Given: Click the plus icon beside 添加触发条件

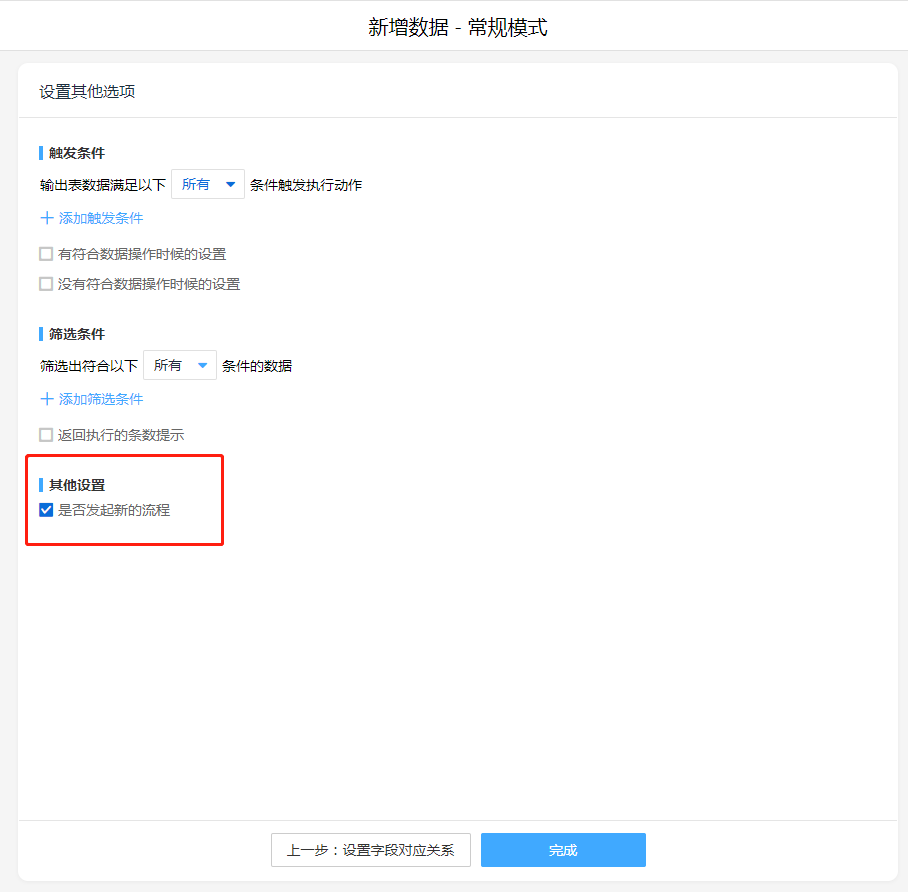Looking at the screenshot, I should pyautogui.click(x=46, y=218).
